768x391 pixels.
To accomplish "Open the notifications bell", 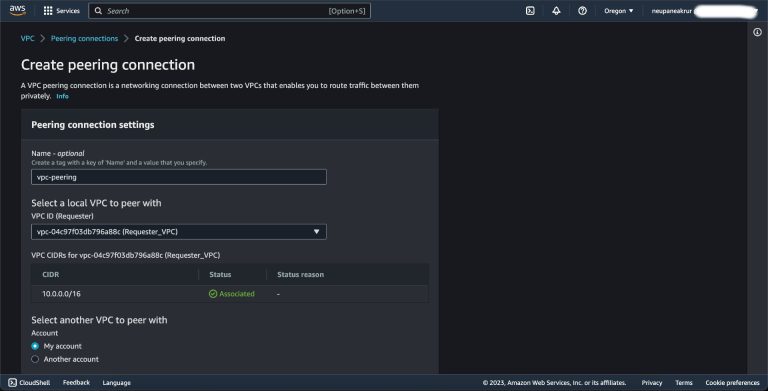I will [556, 11].
